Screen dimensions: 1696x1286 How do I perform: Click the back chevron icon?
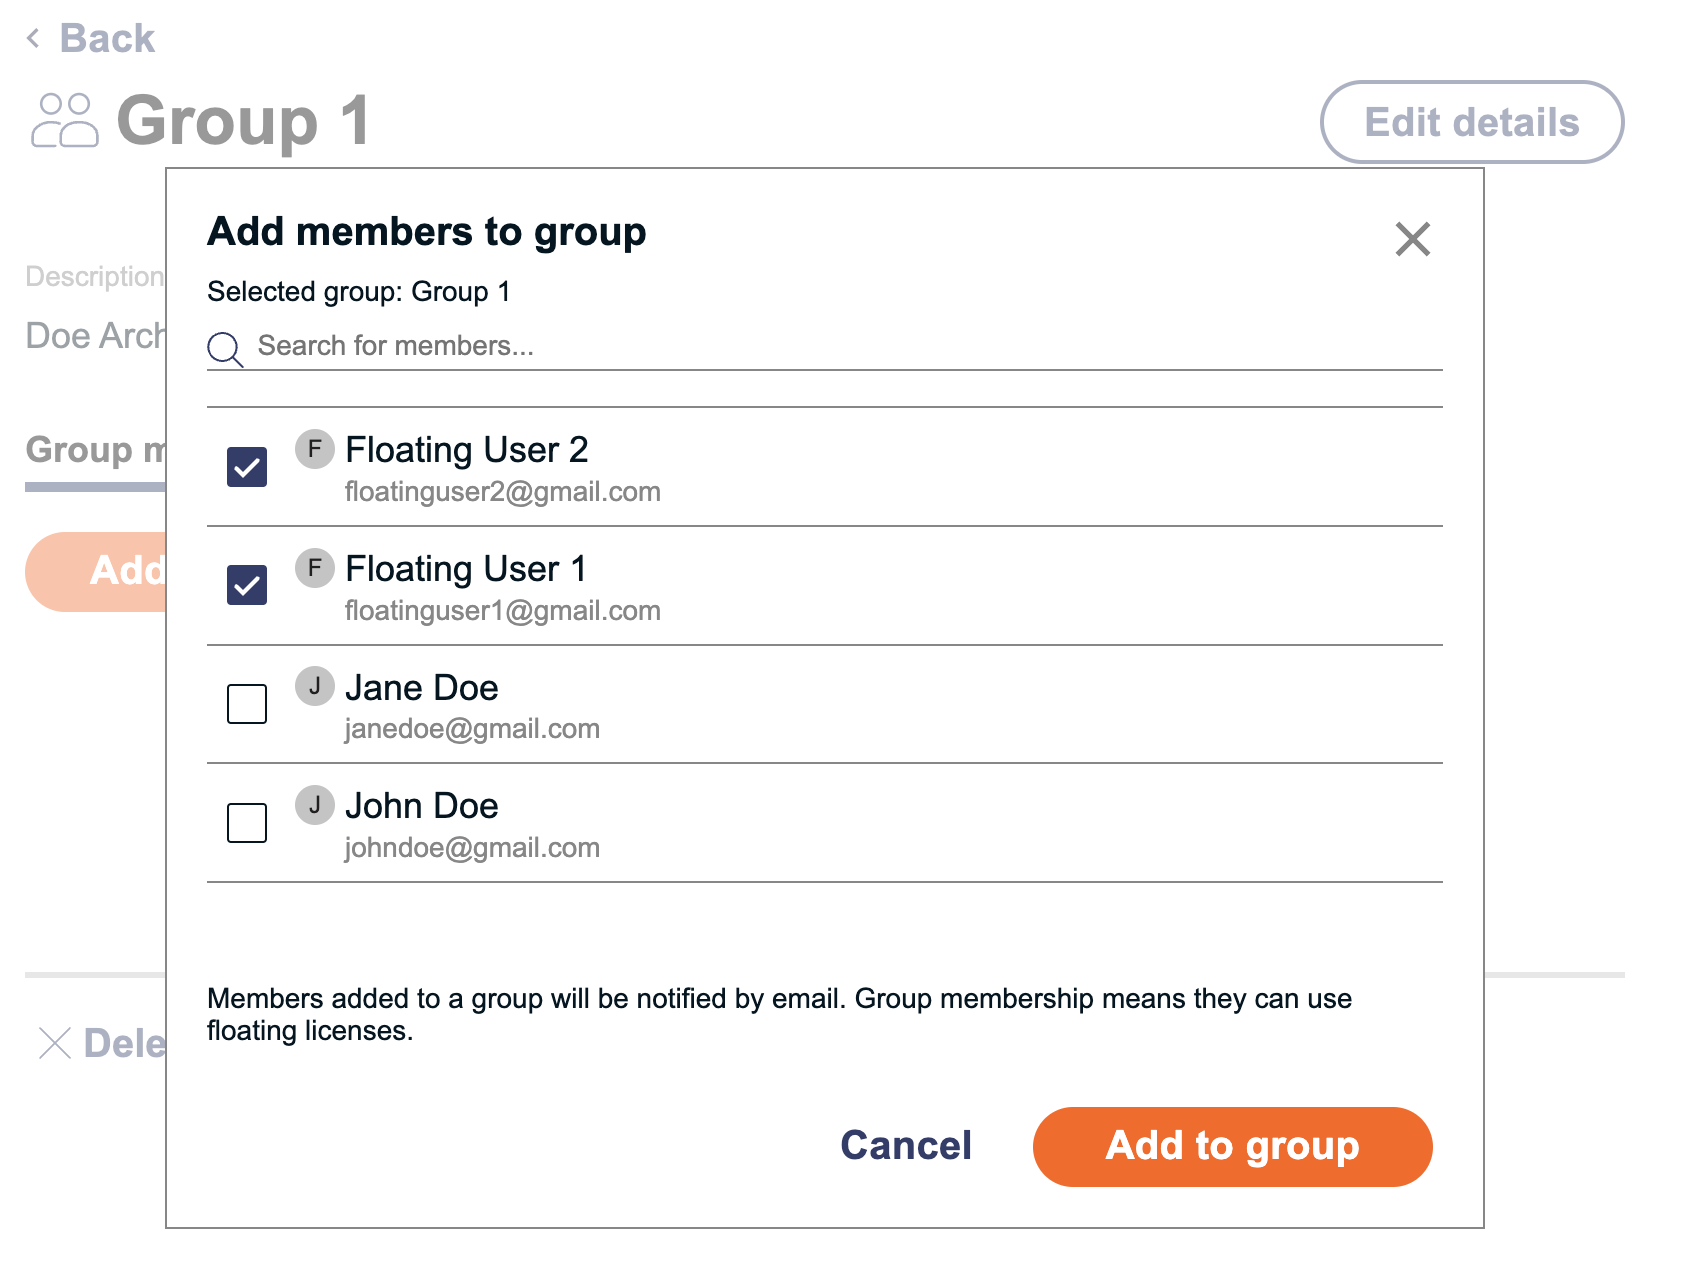(x=33, y=38)
